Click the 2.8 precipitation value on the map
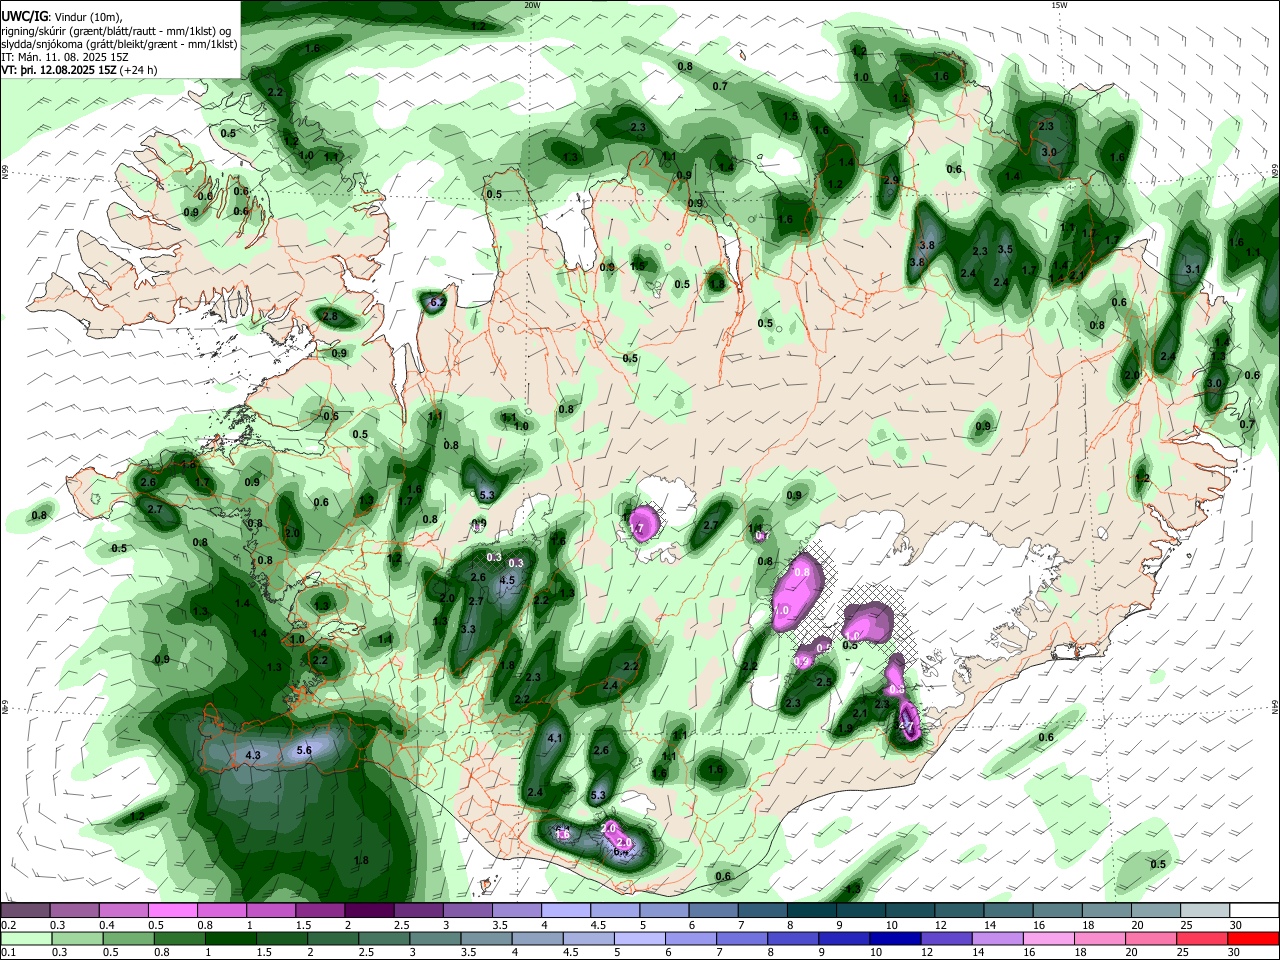This screenshot has height=960, width=1280. tap(330, 316)
